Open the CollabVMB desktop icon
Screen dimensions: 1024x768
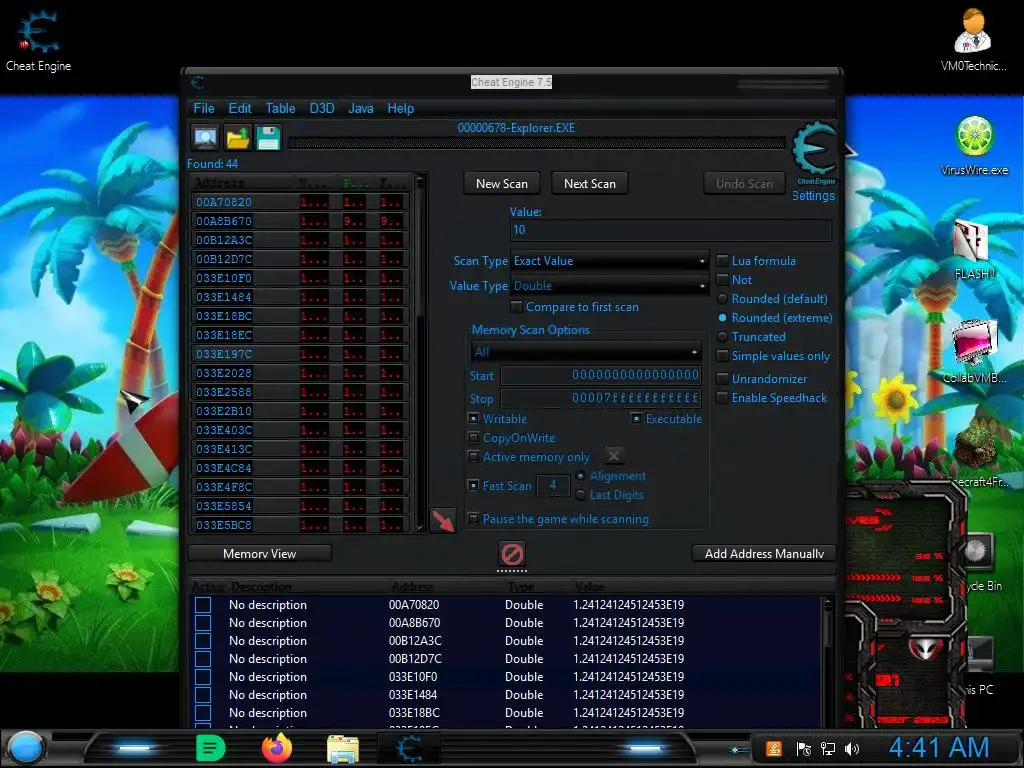click(x=974, y=351)
